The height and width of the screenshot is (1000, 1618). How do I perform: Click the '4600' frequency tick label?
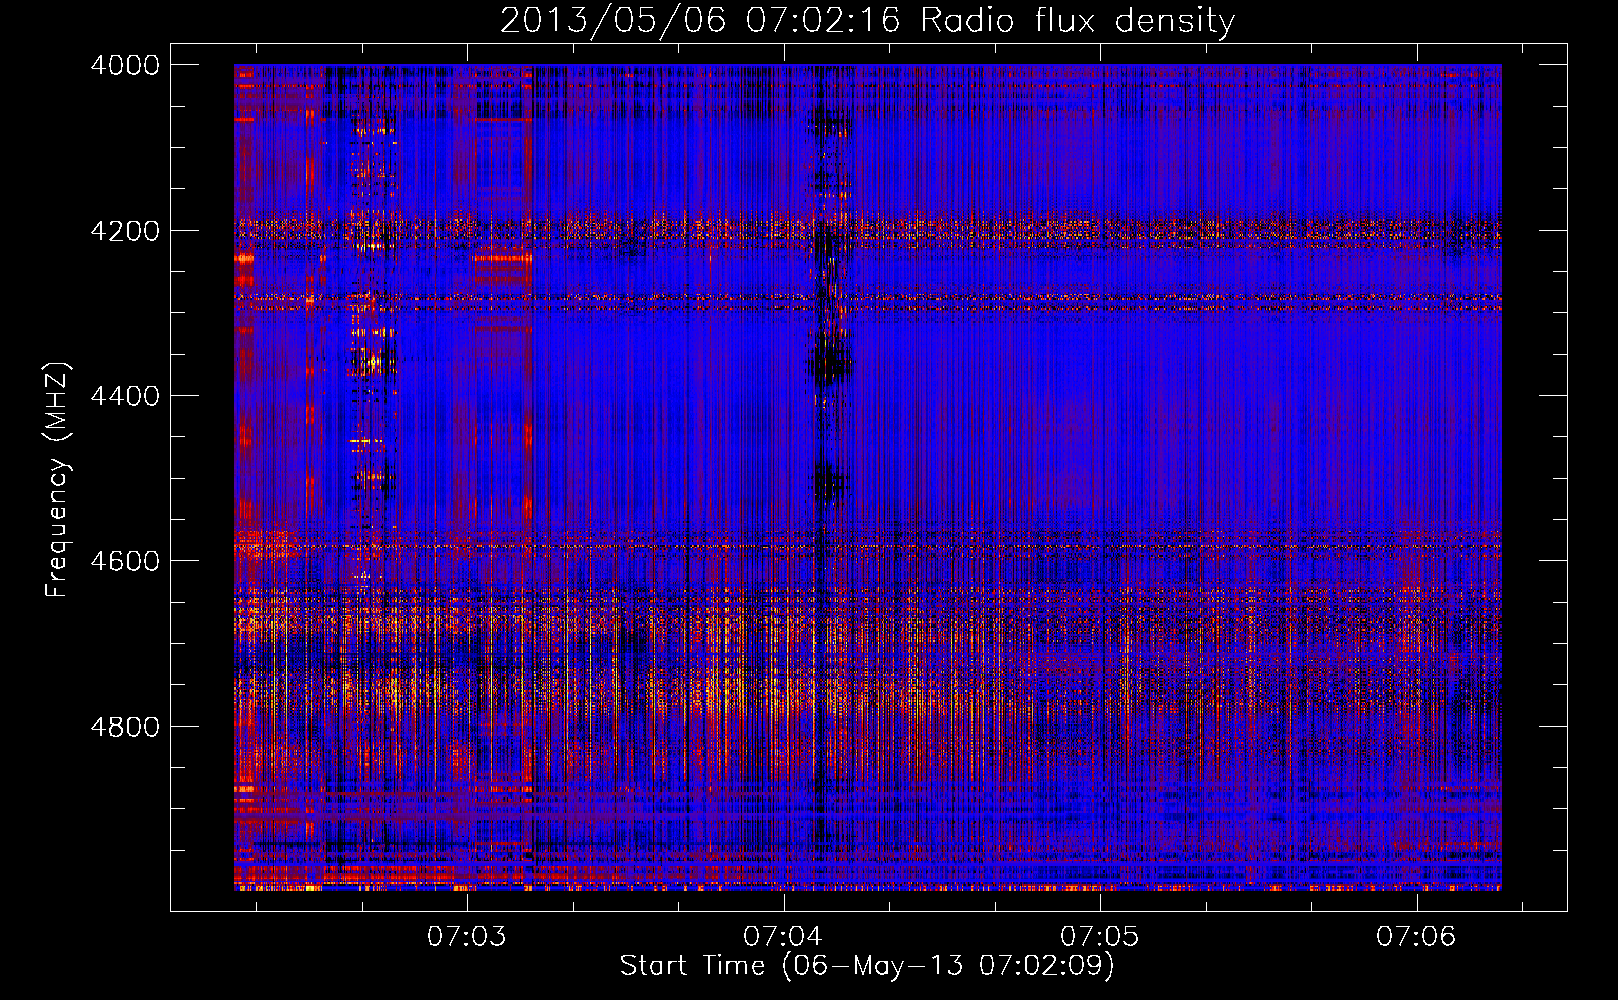tap(124, 561)
